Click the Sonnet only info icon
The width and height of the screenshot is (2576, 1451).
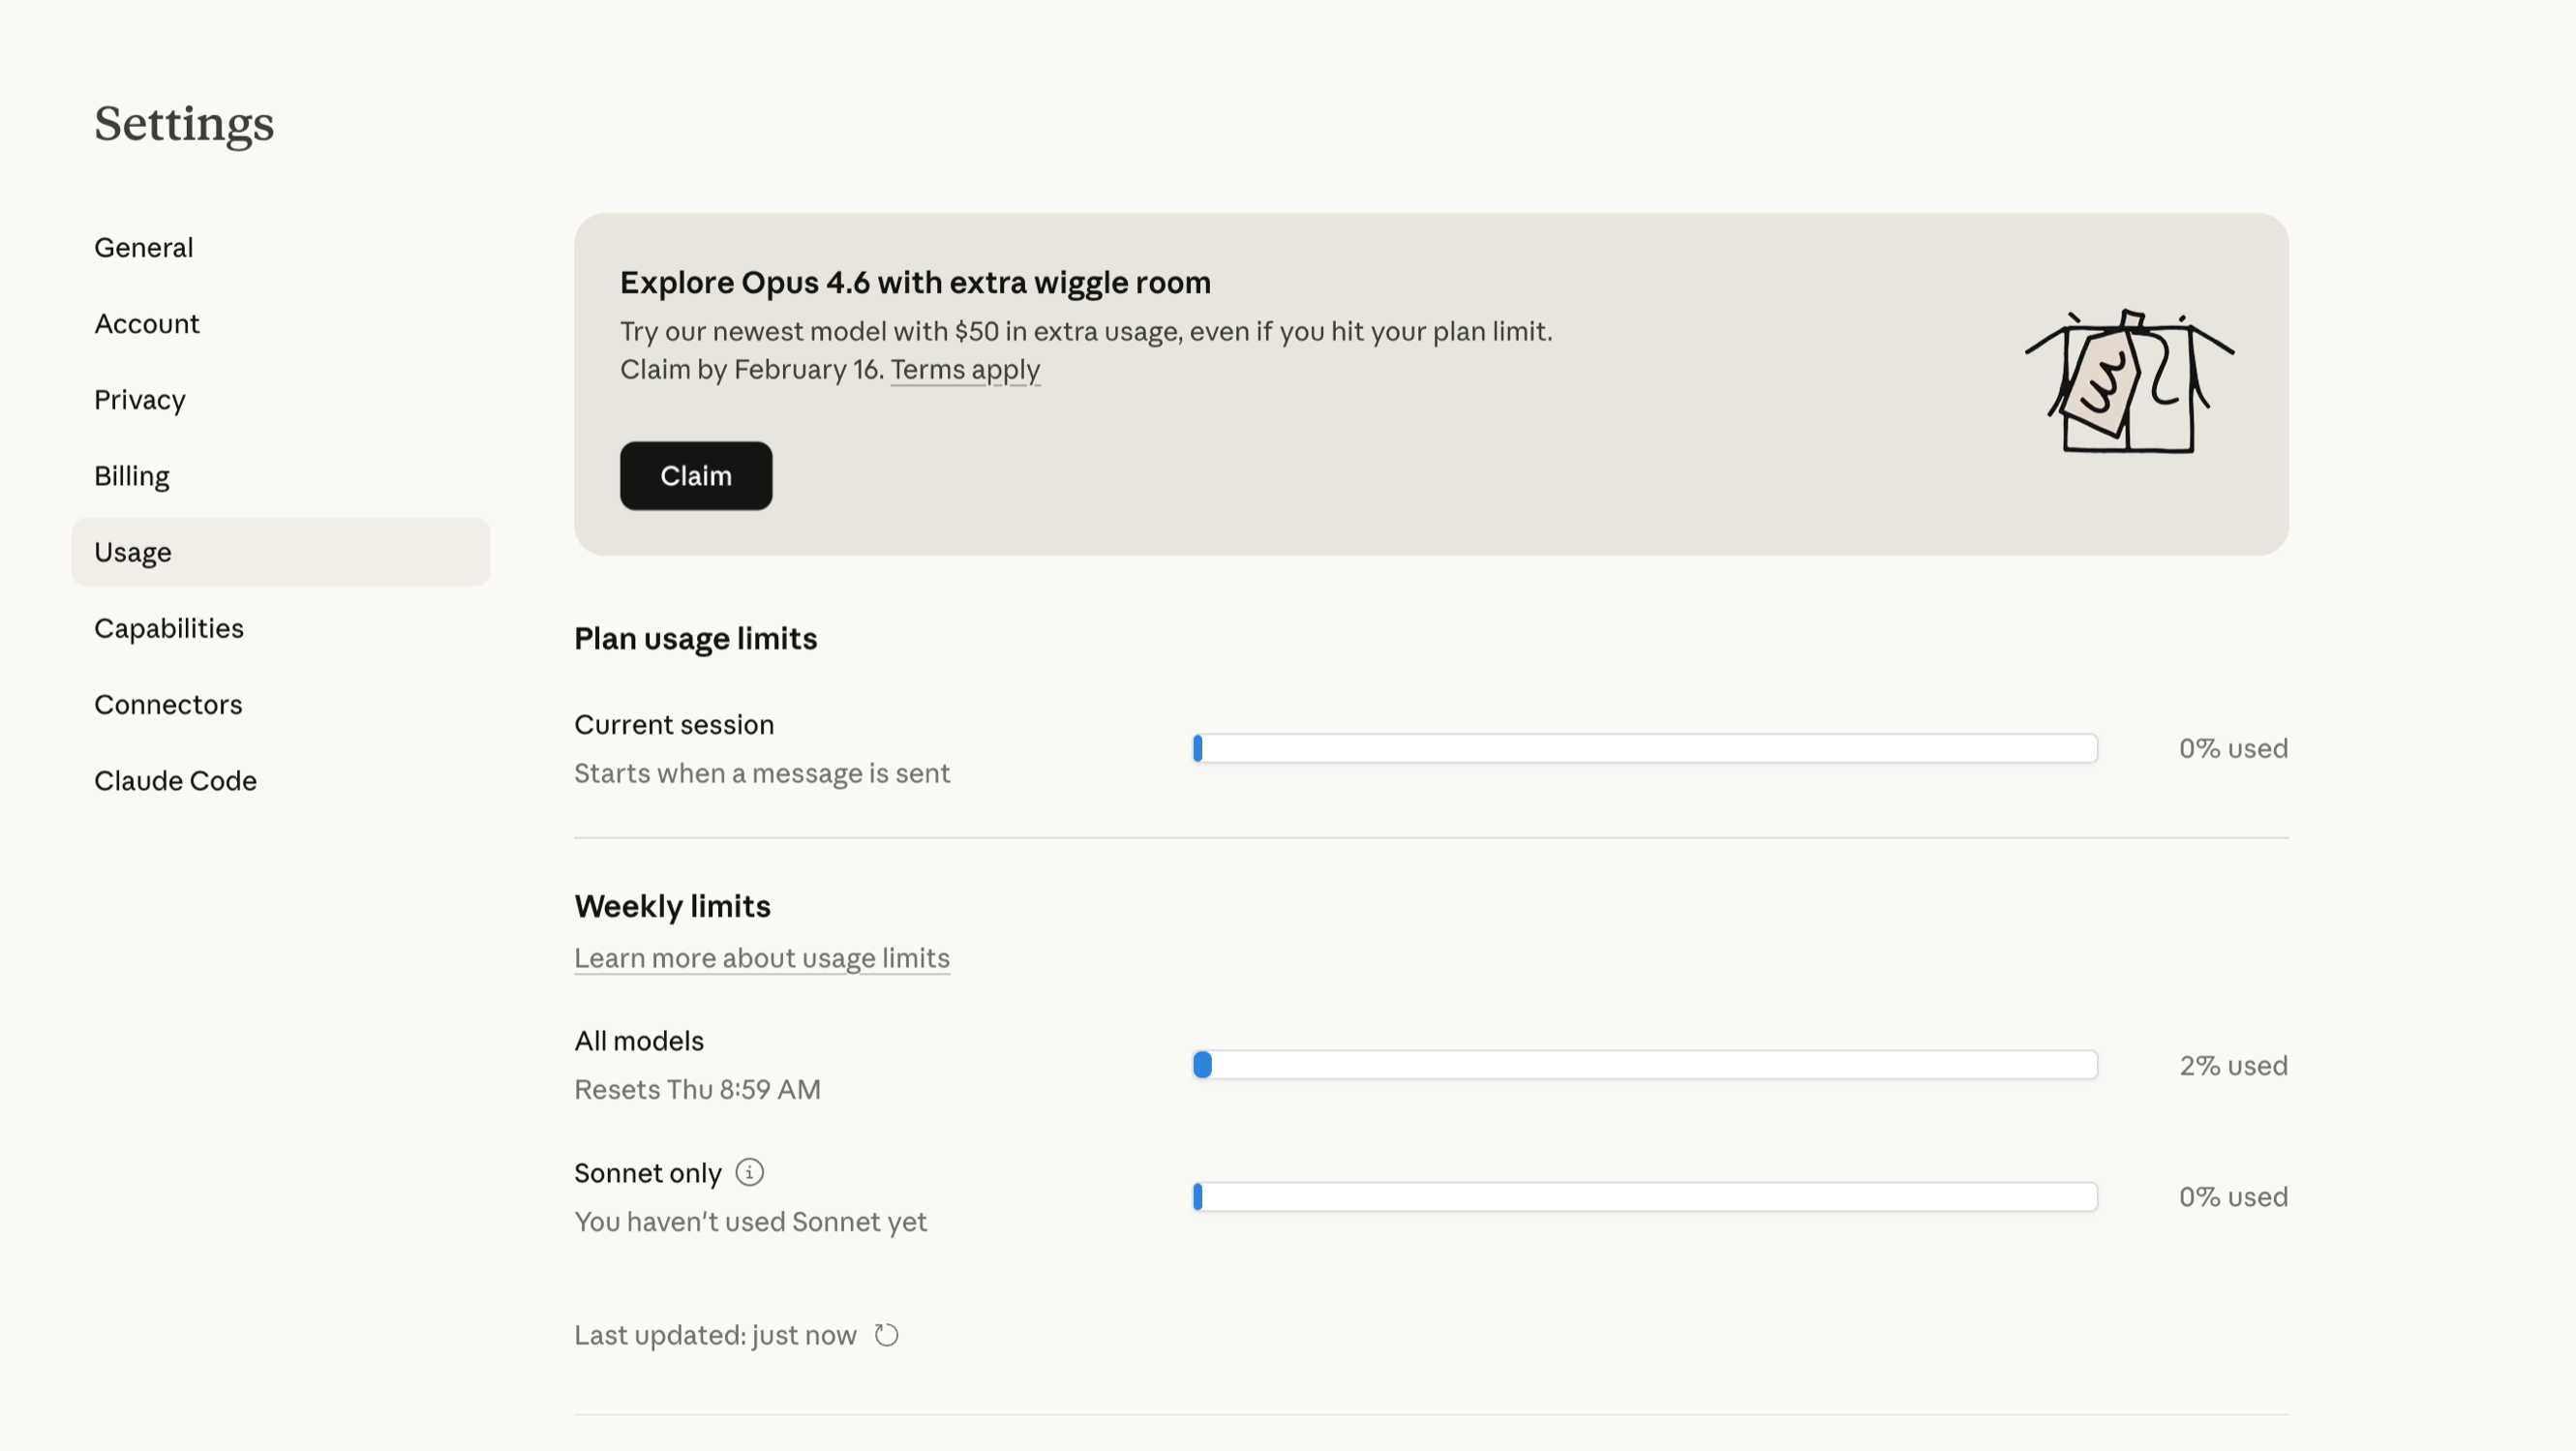[x=749, y=1172]
